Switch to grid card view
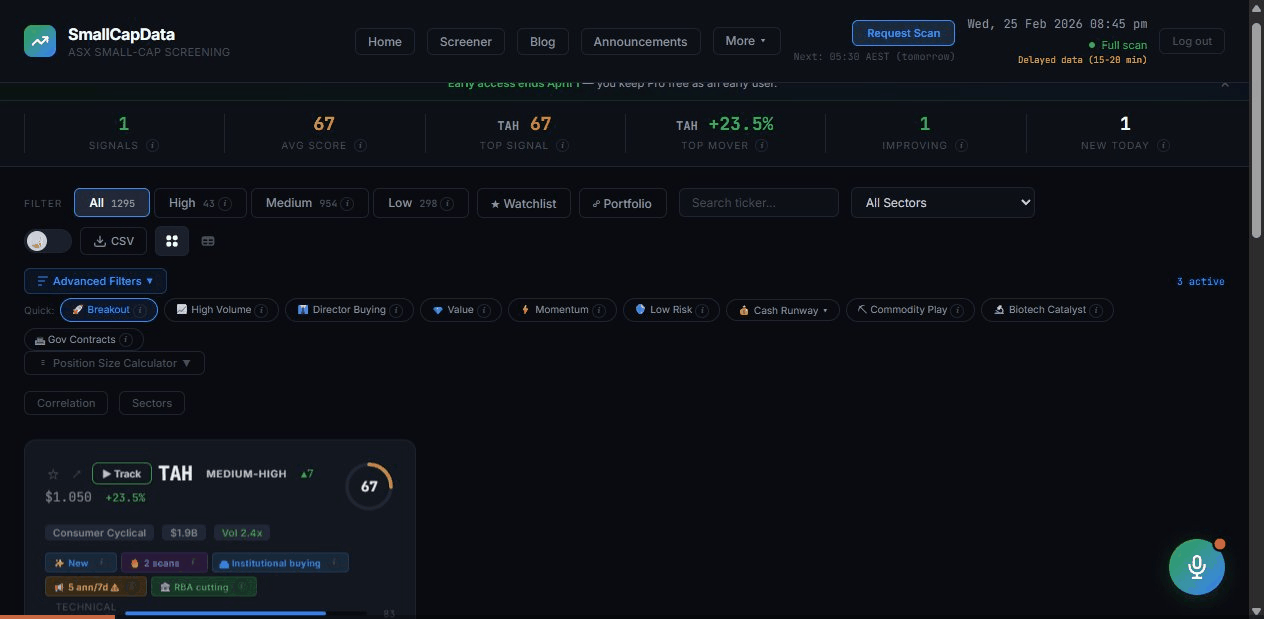The height and width of the screenshot is (619, 1264). (x=172, y=241)
